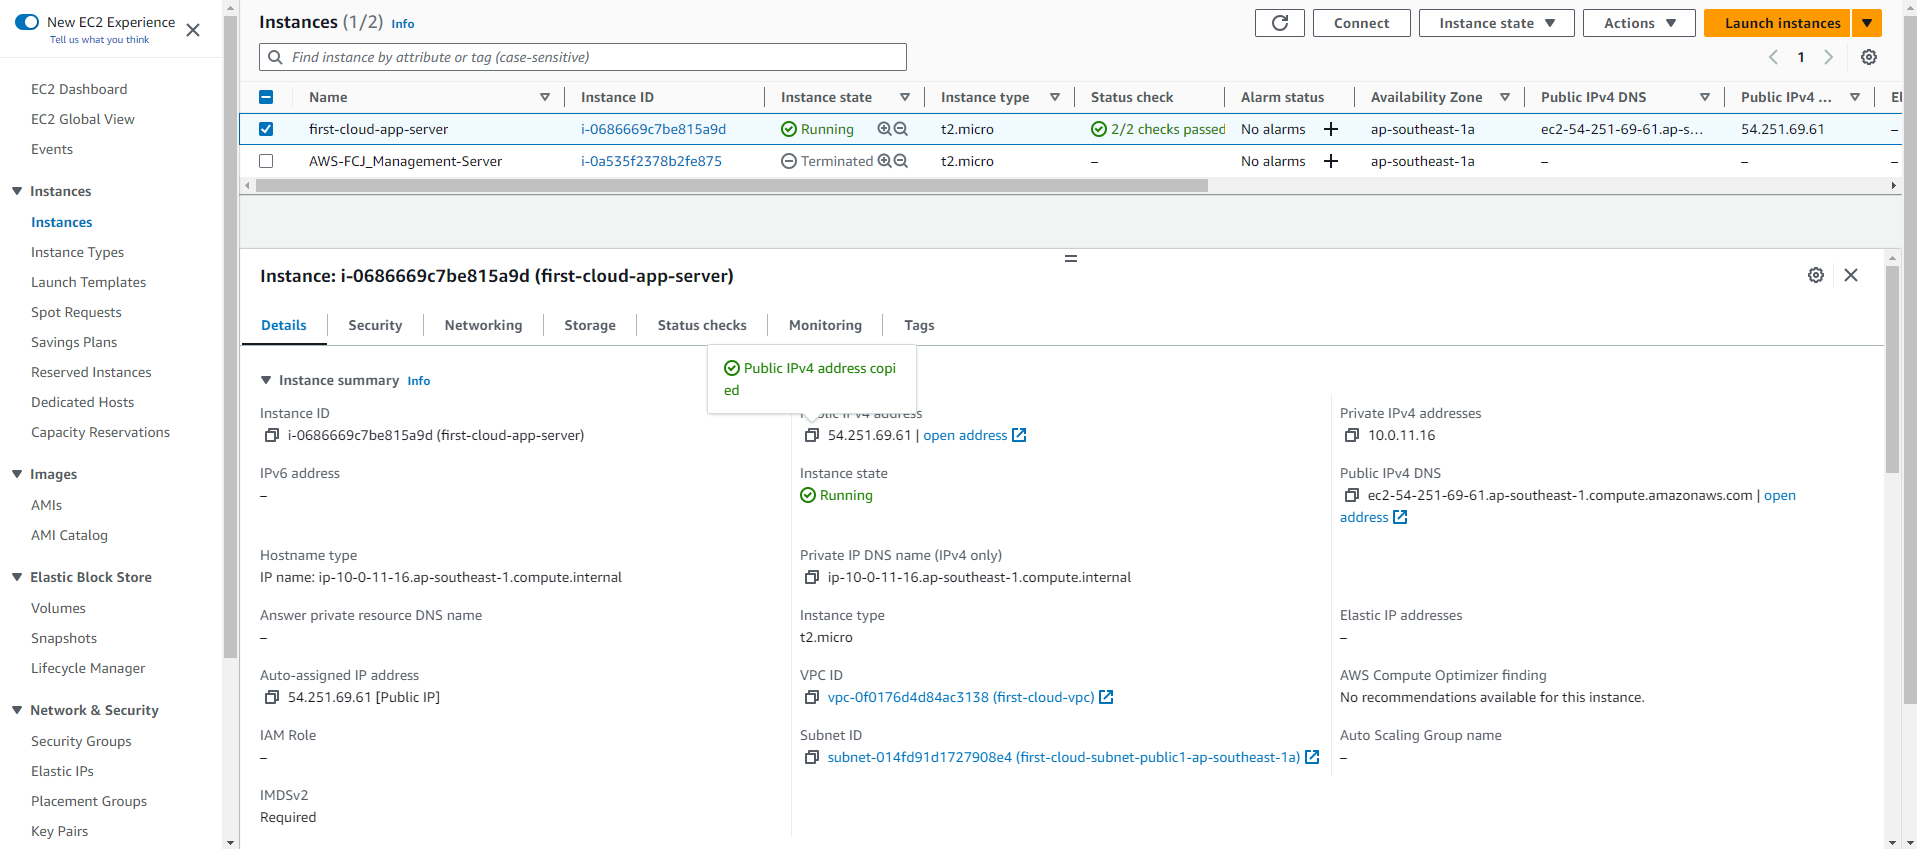The width and height of the screenshot is (1917, 849).
Task: Open instance link i-0a535f2378b2fe875
Action: 651,161
